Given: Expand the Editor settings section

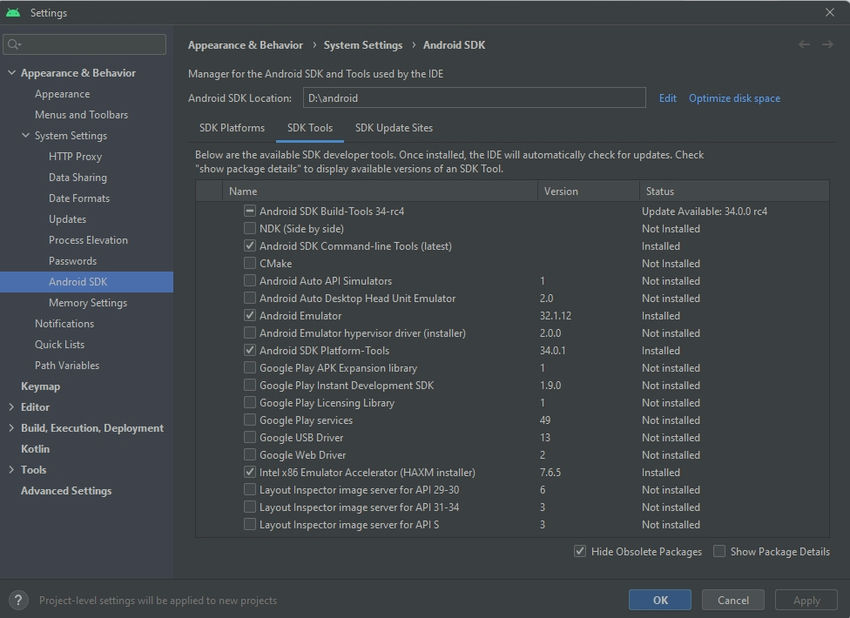Looking at the screenshot, I should [x=11, y=406].
